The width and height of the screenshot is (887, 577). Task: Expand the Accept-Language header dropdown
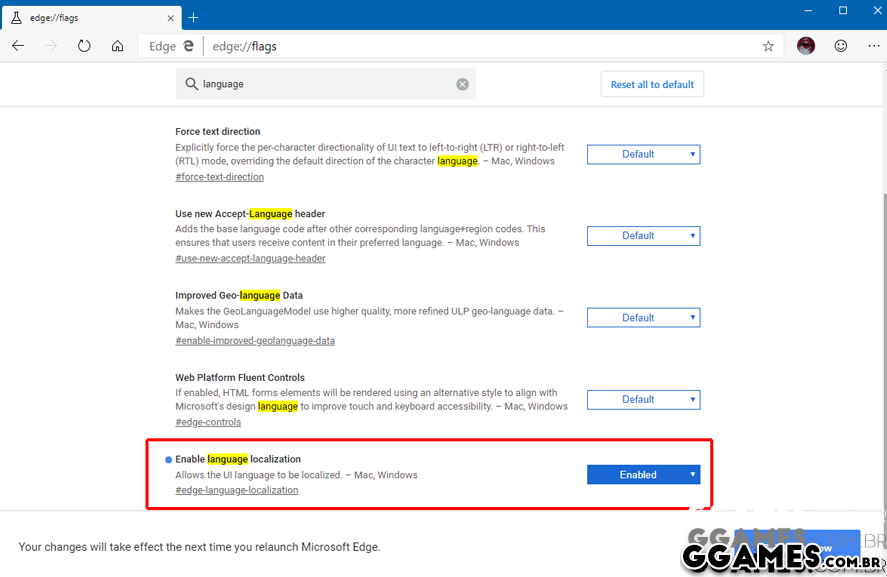click(x=643, y=236)
